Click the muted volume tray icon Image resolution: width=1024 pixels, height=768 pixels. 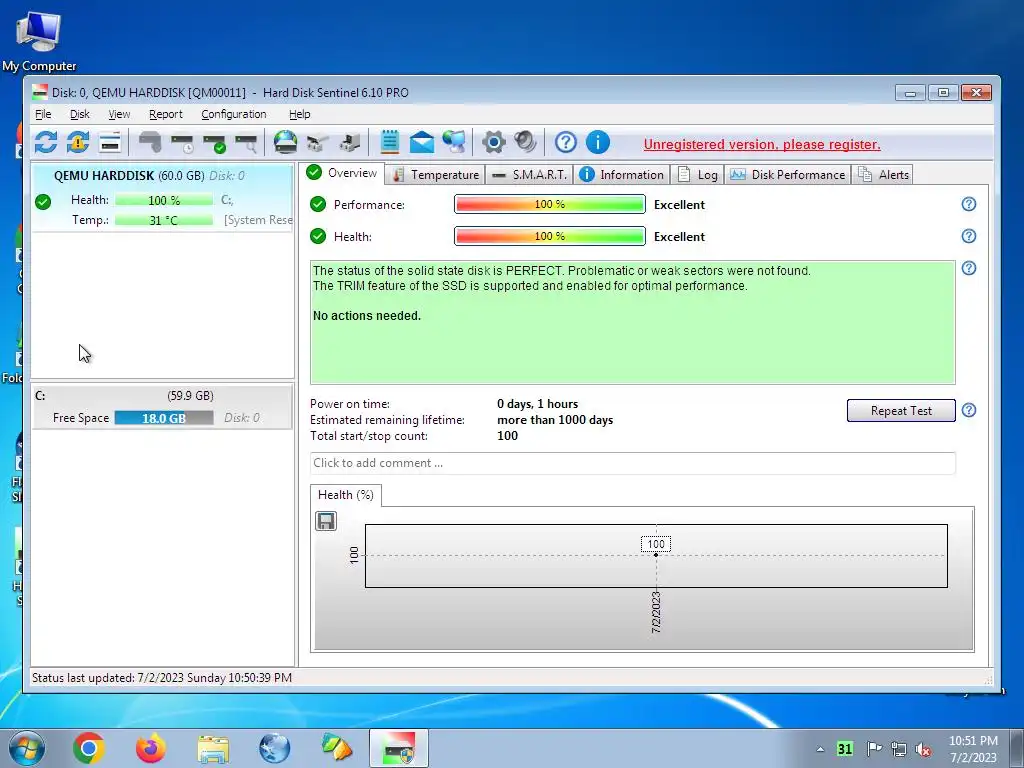click(x=923, y=749)
